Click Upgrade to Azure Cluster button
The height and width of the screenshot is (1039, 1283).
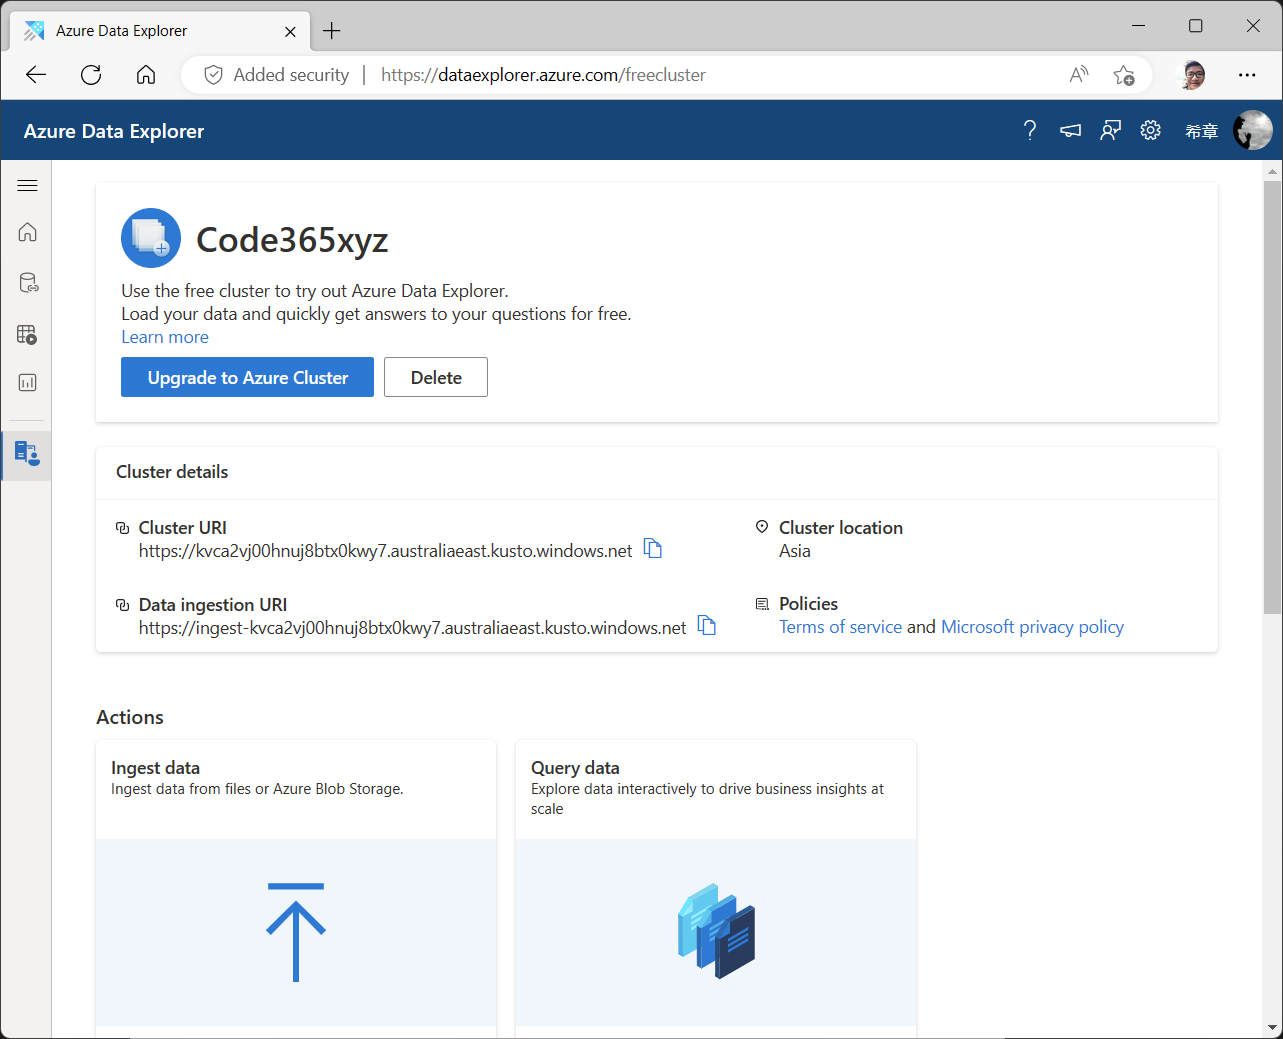[x=248, y=377]
